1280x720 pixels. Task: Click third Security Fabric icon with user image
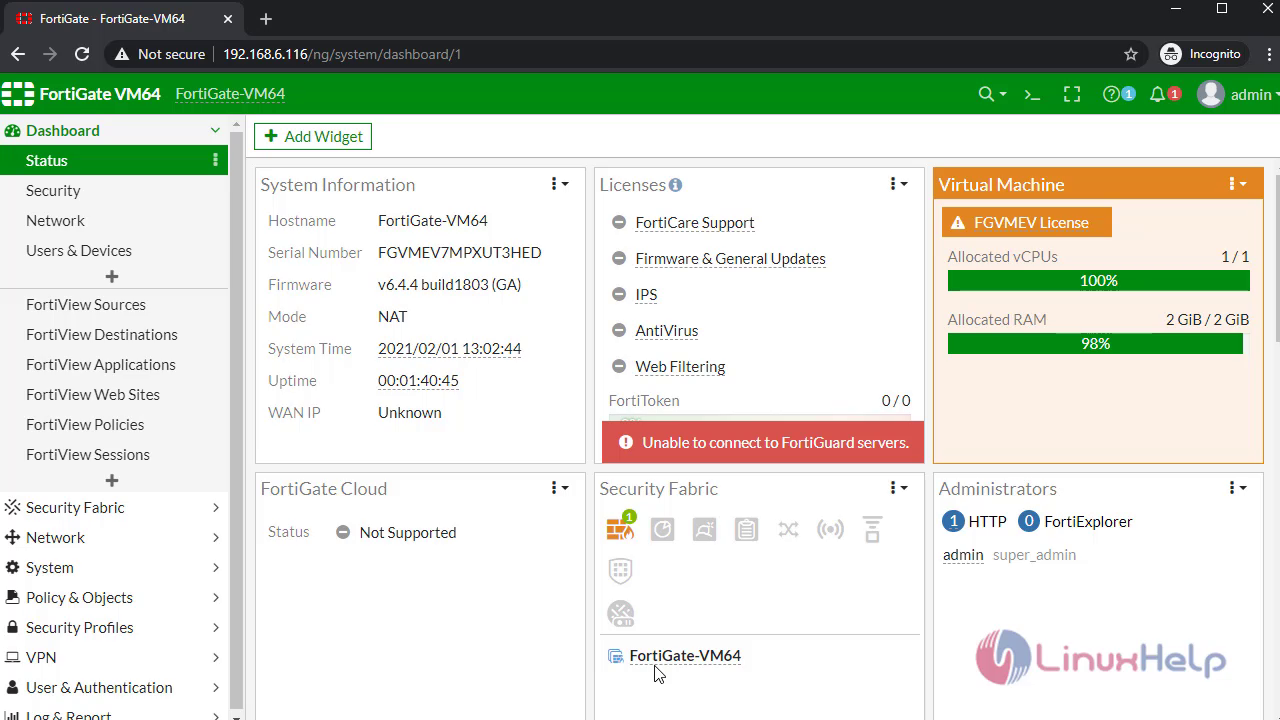(705, 529)
